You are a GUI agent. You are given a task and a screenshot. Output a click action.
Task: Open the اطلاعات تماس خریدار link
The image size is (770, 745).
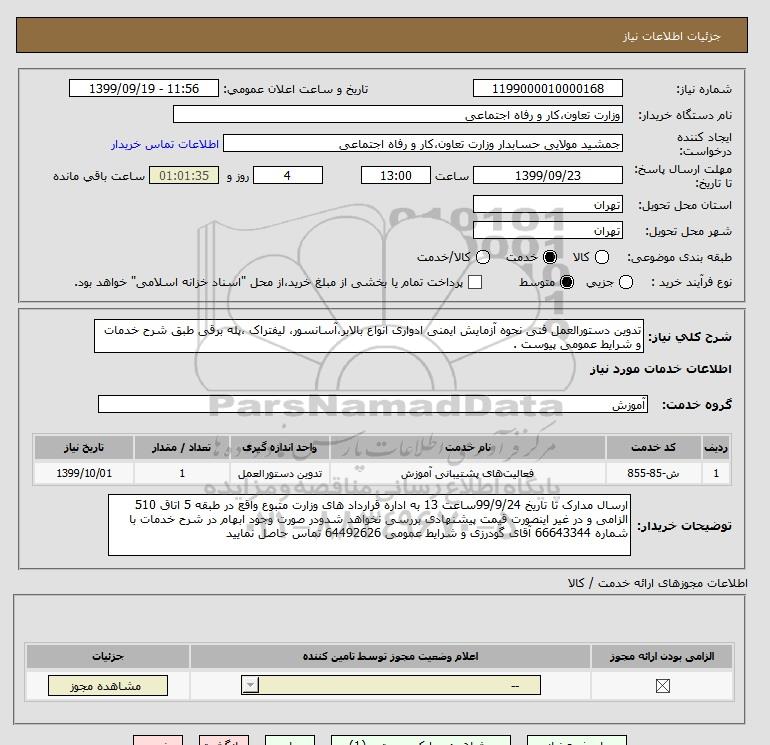tap(165, 144)
